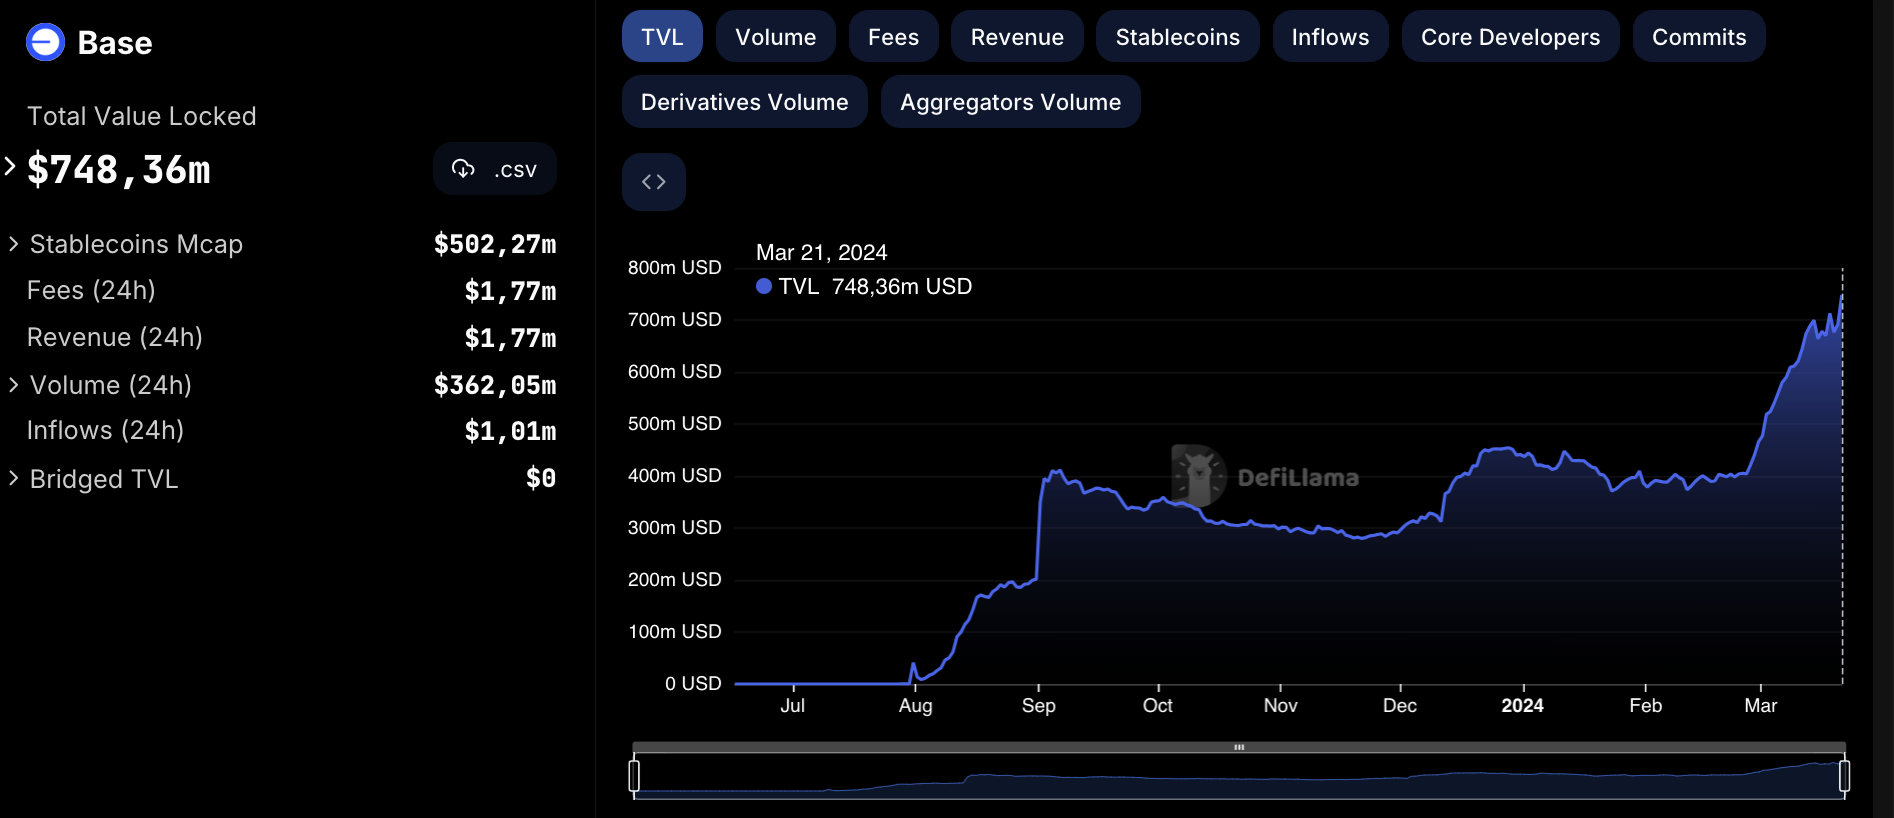This screenshot has height=818, width=1894.
Task: Click the Base chain logo icon
Action: pyautogui.click(x=45, y=42)
